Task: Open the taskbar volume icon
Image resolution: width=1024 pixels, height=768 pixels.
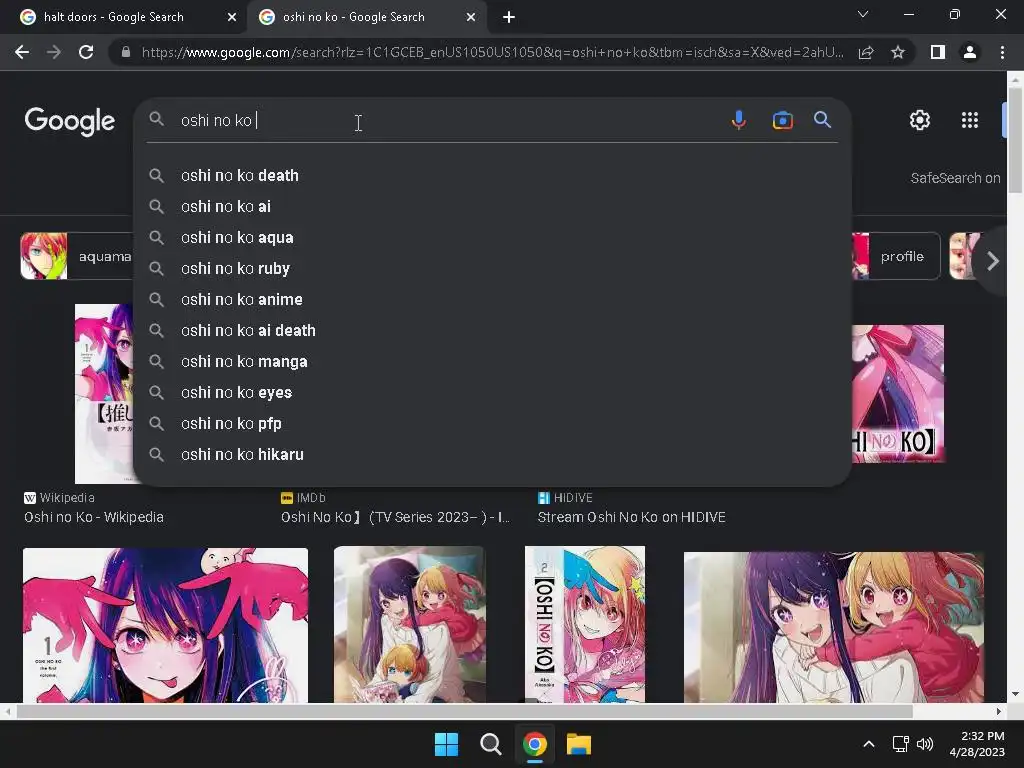Action: pos(925,744)
